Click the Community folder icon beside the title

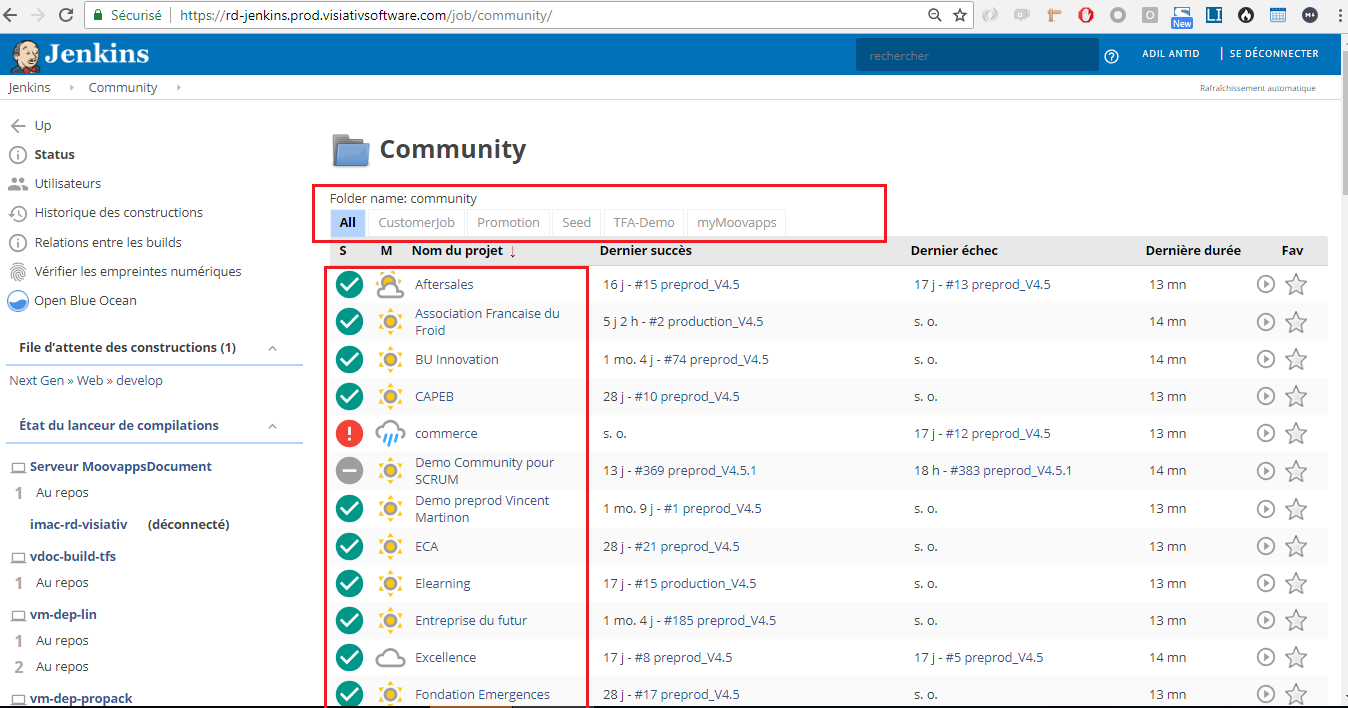pyautogui.click(x=351, y=150)
